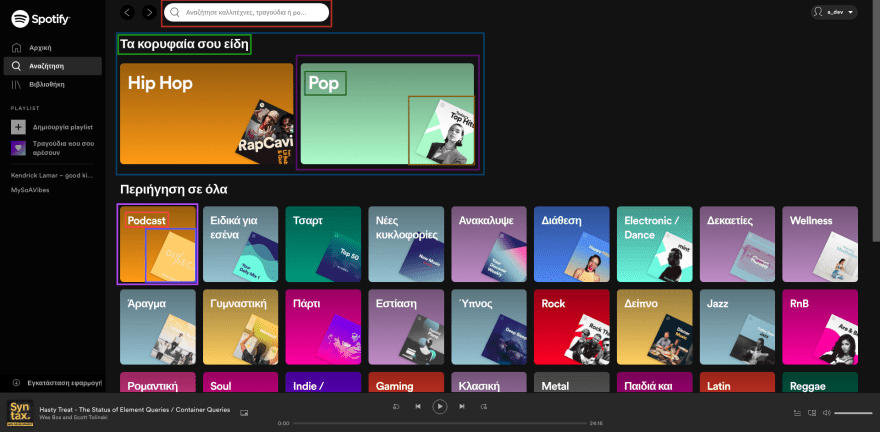Open the Reggae category tile
Image resolution: width=880 pixels, height=432 pixels.
click(x=820, y=382)
